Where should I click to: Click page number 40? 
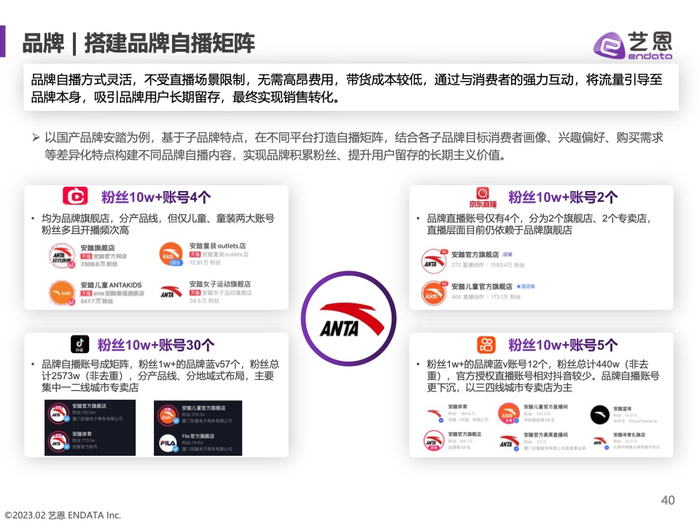(x=668, y=500)
